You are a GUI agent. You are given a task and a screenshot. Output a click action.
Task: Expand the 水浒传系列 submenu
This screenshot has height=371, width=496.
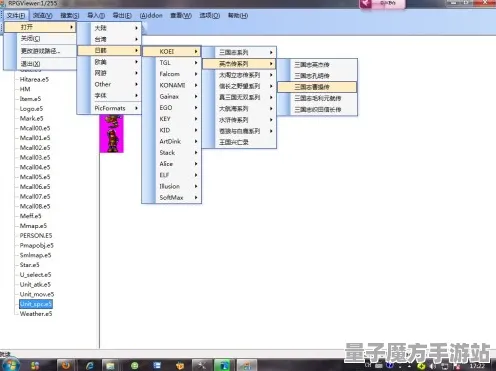(239, 120)
